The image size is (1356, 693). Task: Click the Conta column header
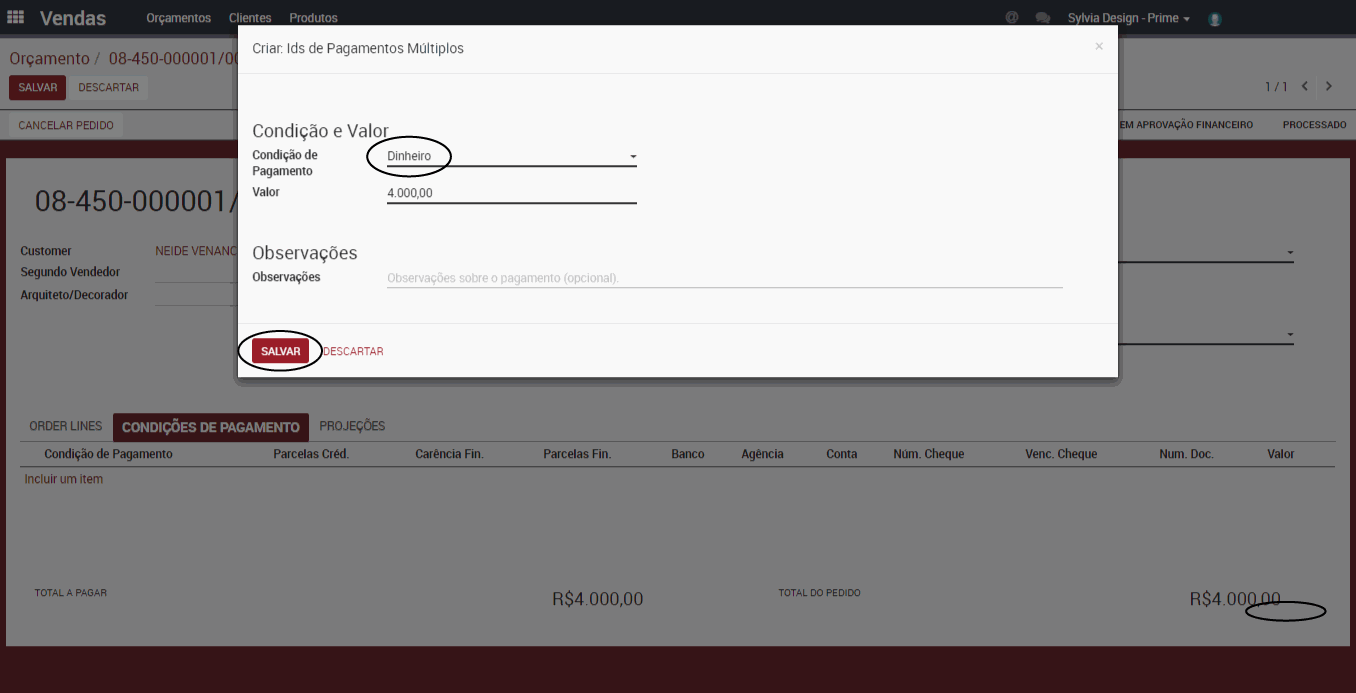click(x=842, y=454)
